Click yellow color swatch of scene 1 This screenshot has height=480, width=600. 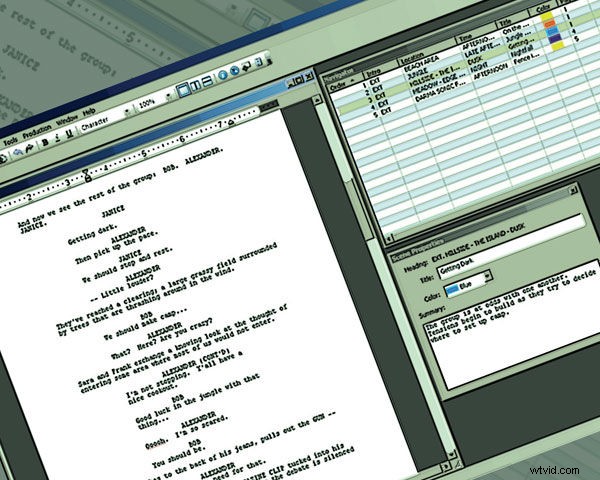pyautogui.click(x=548, y=16)
